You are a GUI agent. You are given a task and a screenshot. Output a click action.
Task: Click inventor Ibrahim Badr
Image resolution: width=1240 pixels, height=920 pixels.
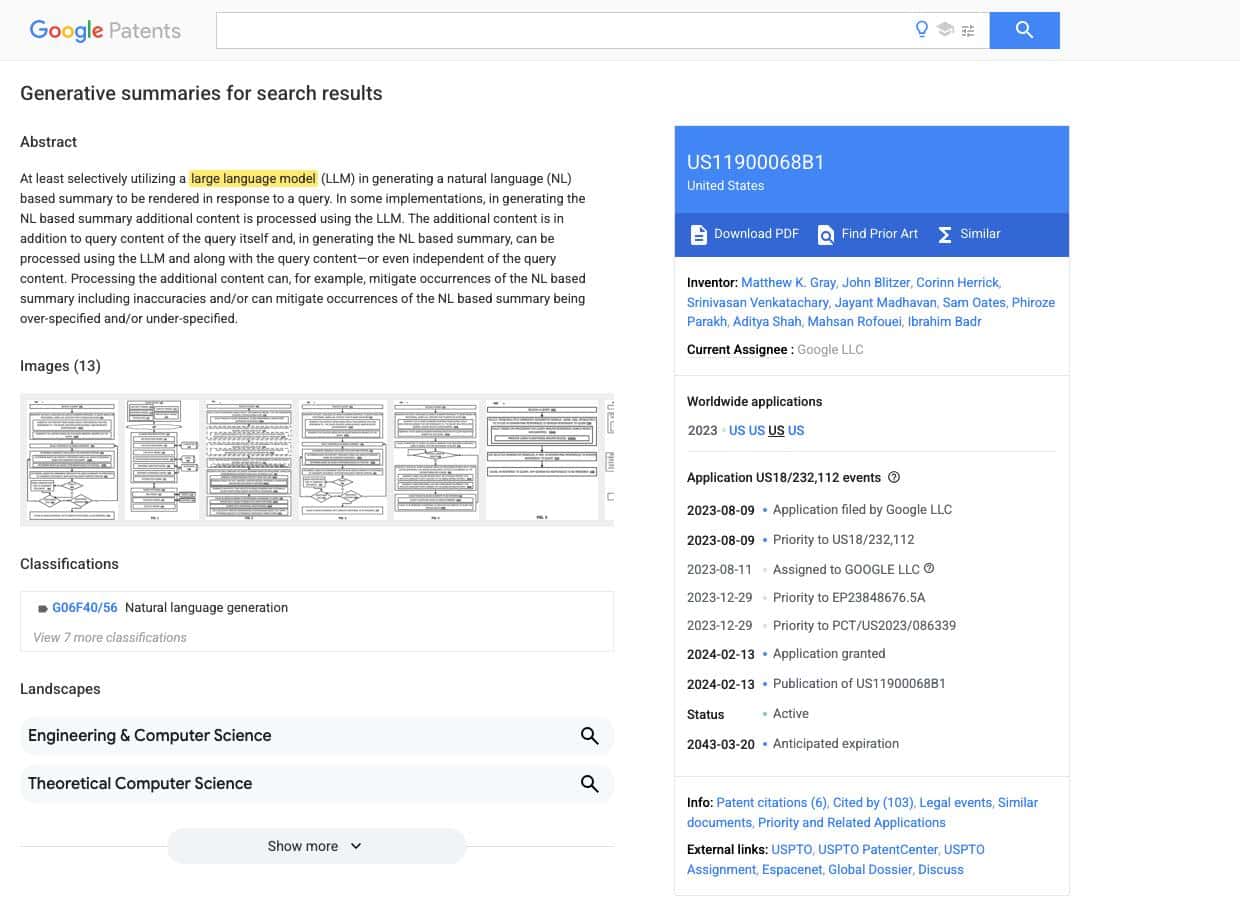click(944, 321)
